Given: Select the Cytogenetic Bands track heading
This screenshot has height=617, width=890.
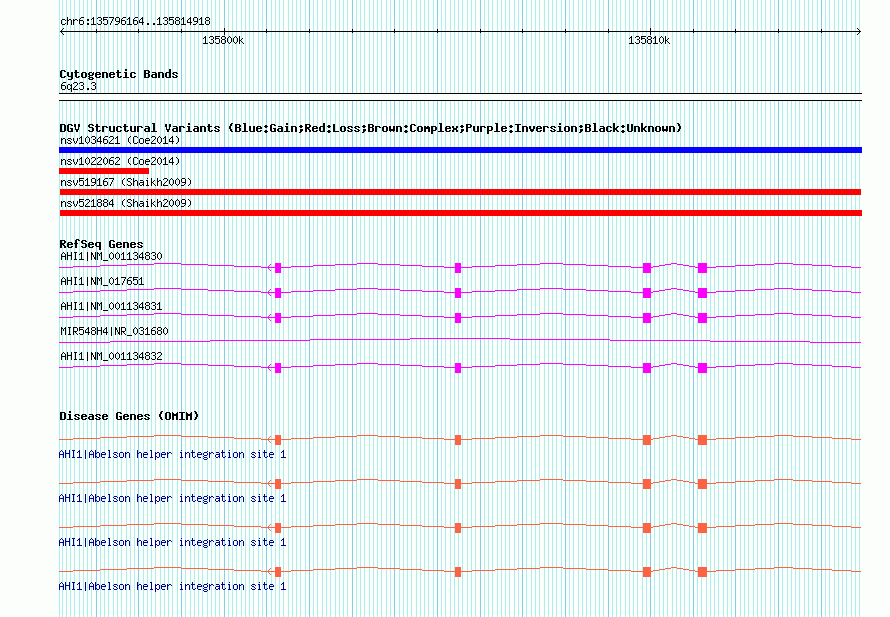Looking at the screenshot, I should [119, 74].
